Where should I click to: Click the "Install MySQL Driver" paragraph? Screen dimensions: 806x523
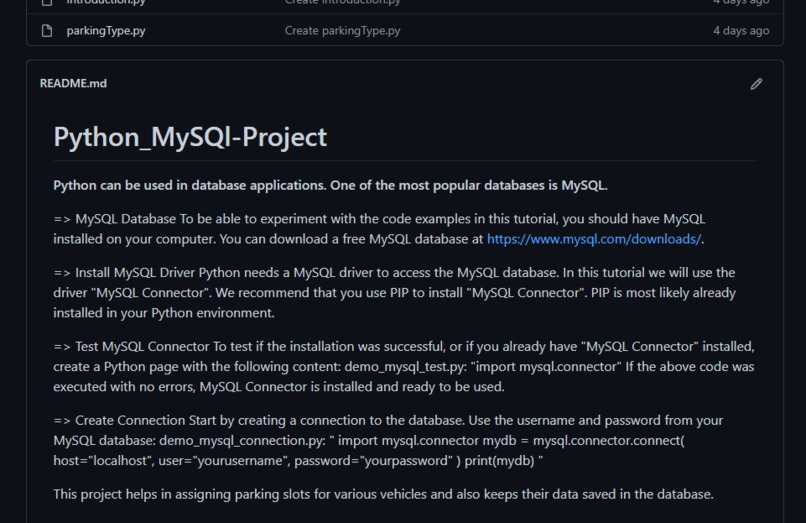click(394, 293)
